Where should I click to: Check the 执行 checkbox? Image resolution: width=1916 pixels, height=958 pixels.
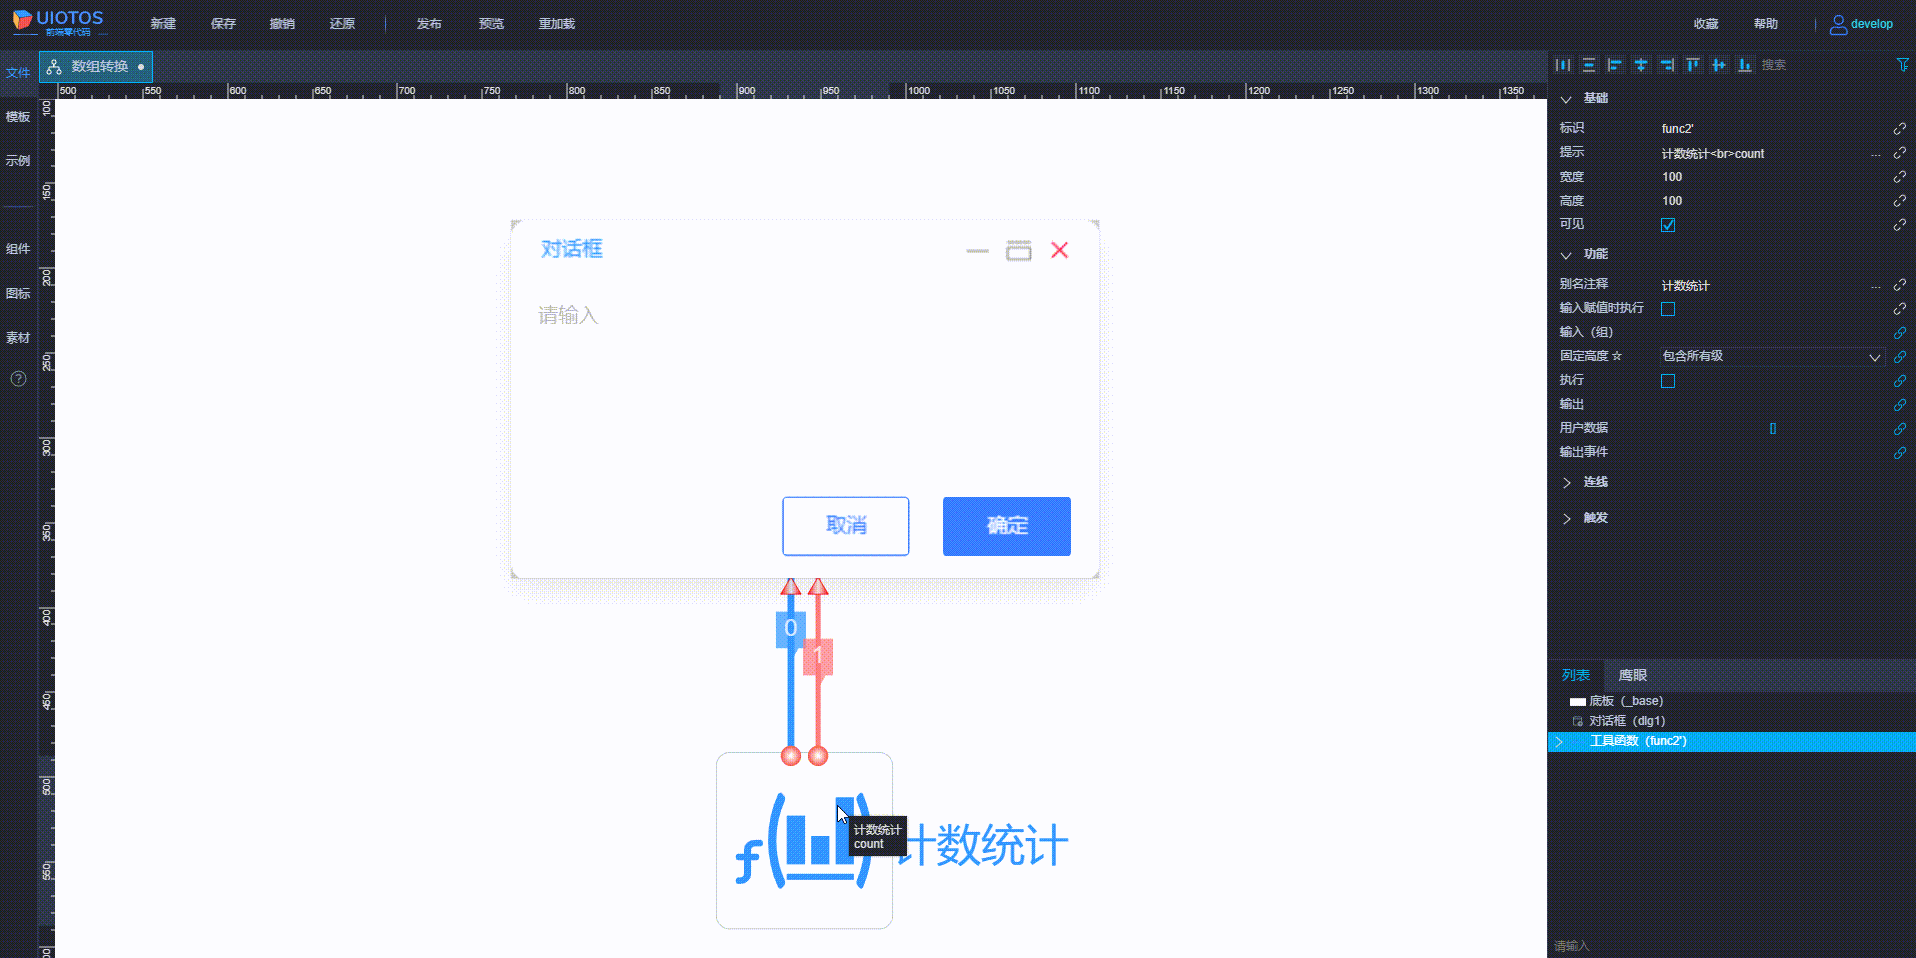coord(1667,380)
